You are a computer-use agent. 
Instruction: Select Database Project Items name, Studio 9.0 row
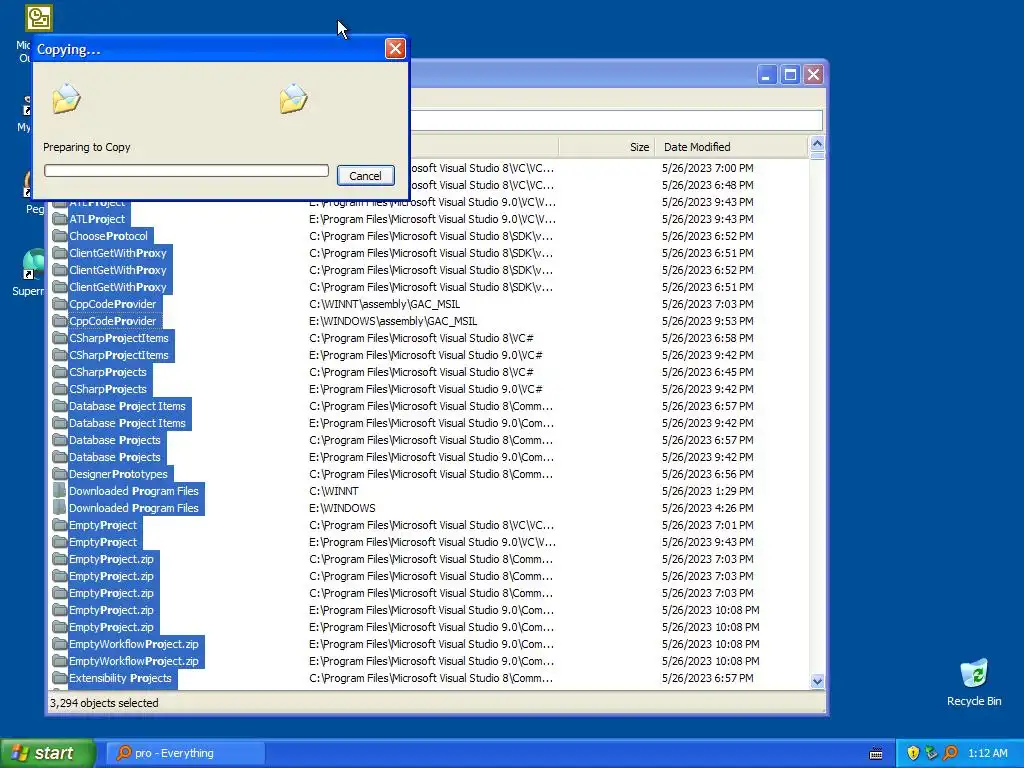point(127,423)
